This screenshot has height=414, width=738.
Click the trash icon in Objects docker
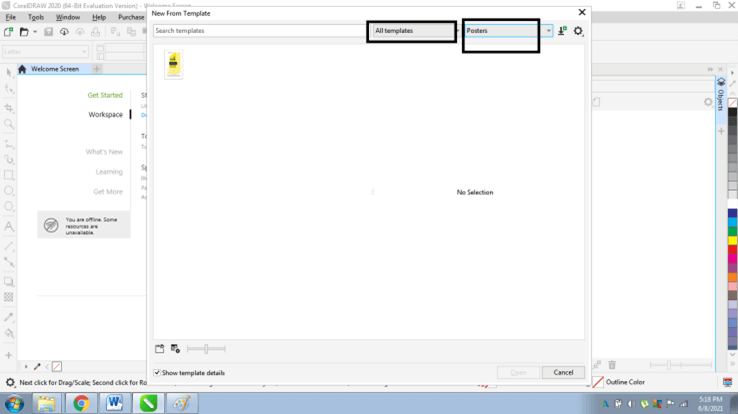612,365
